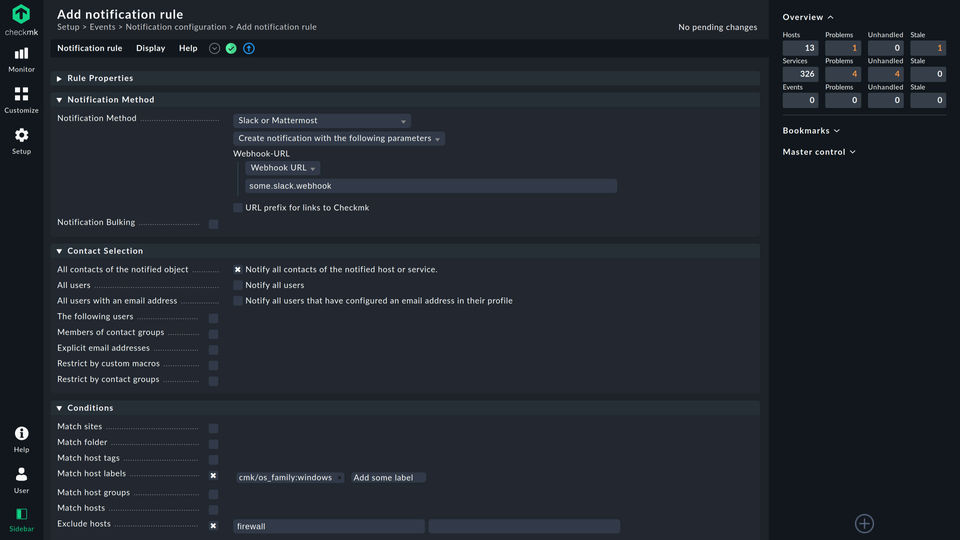This screenshot has height=540, width=960.
Task: Click the blue up-arrow toolbar icon
Action: (x=249, y=48)
